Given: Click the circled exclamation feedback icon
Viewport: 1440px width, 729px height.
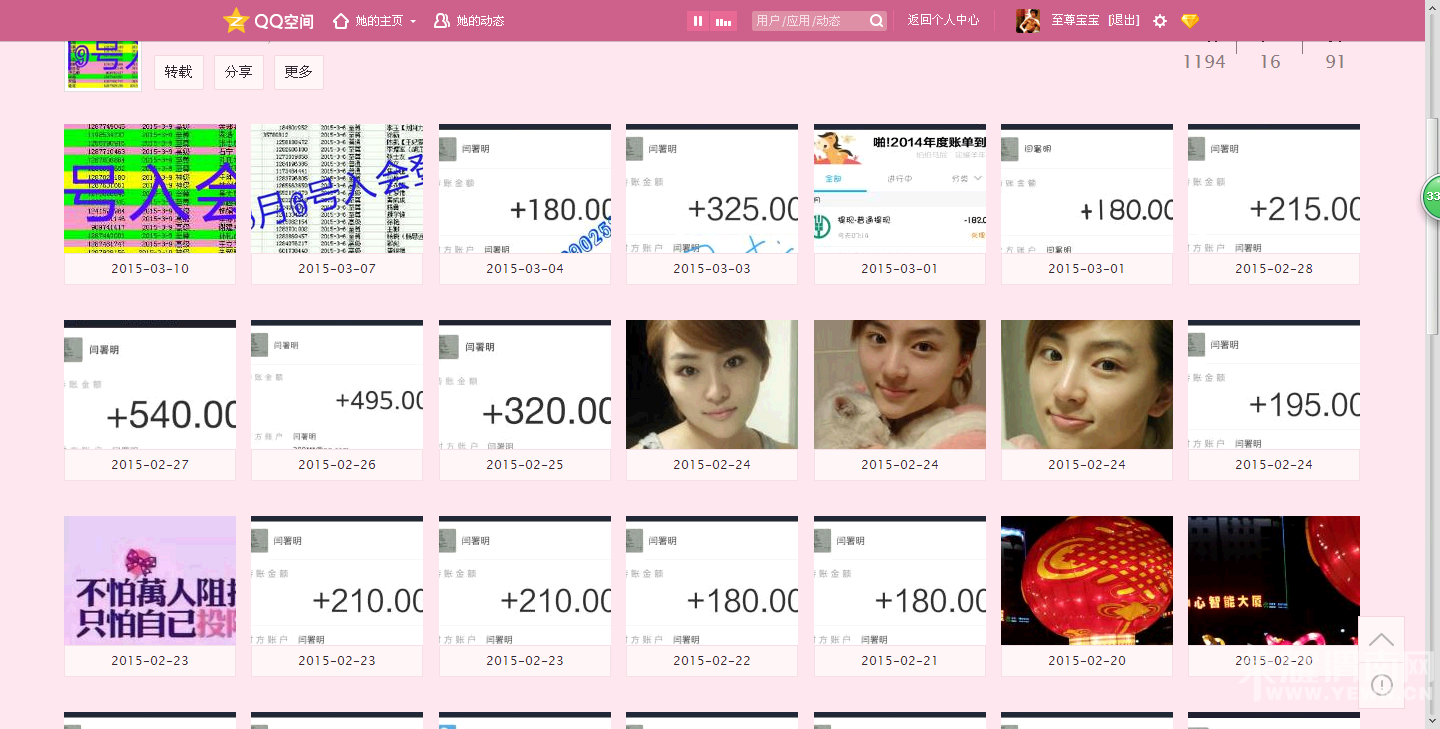Looking at the screenshot, I should 1381,685.
